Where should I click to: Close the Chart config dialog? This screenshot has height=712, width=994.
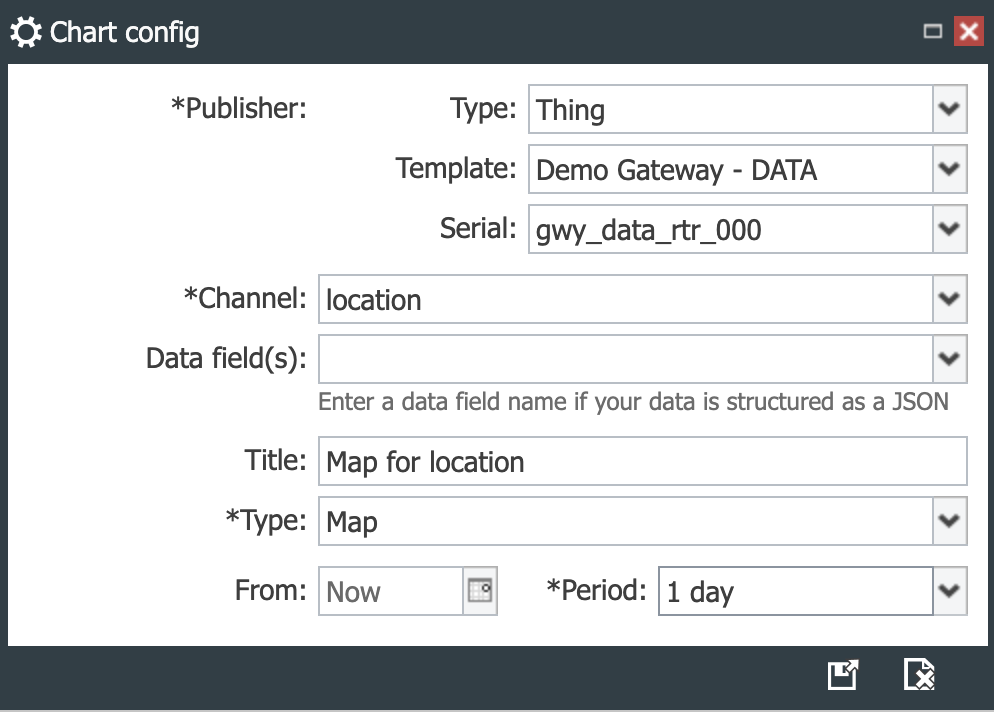969,31
